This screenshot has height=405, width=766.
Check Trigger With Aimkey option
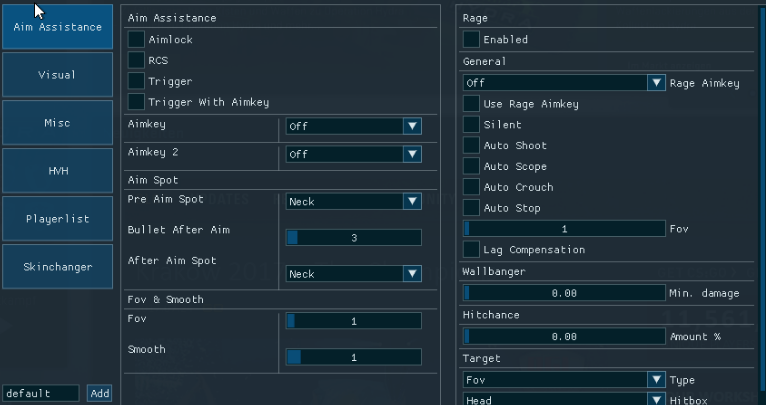[137, 102]
